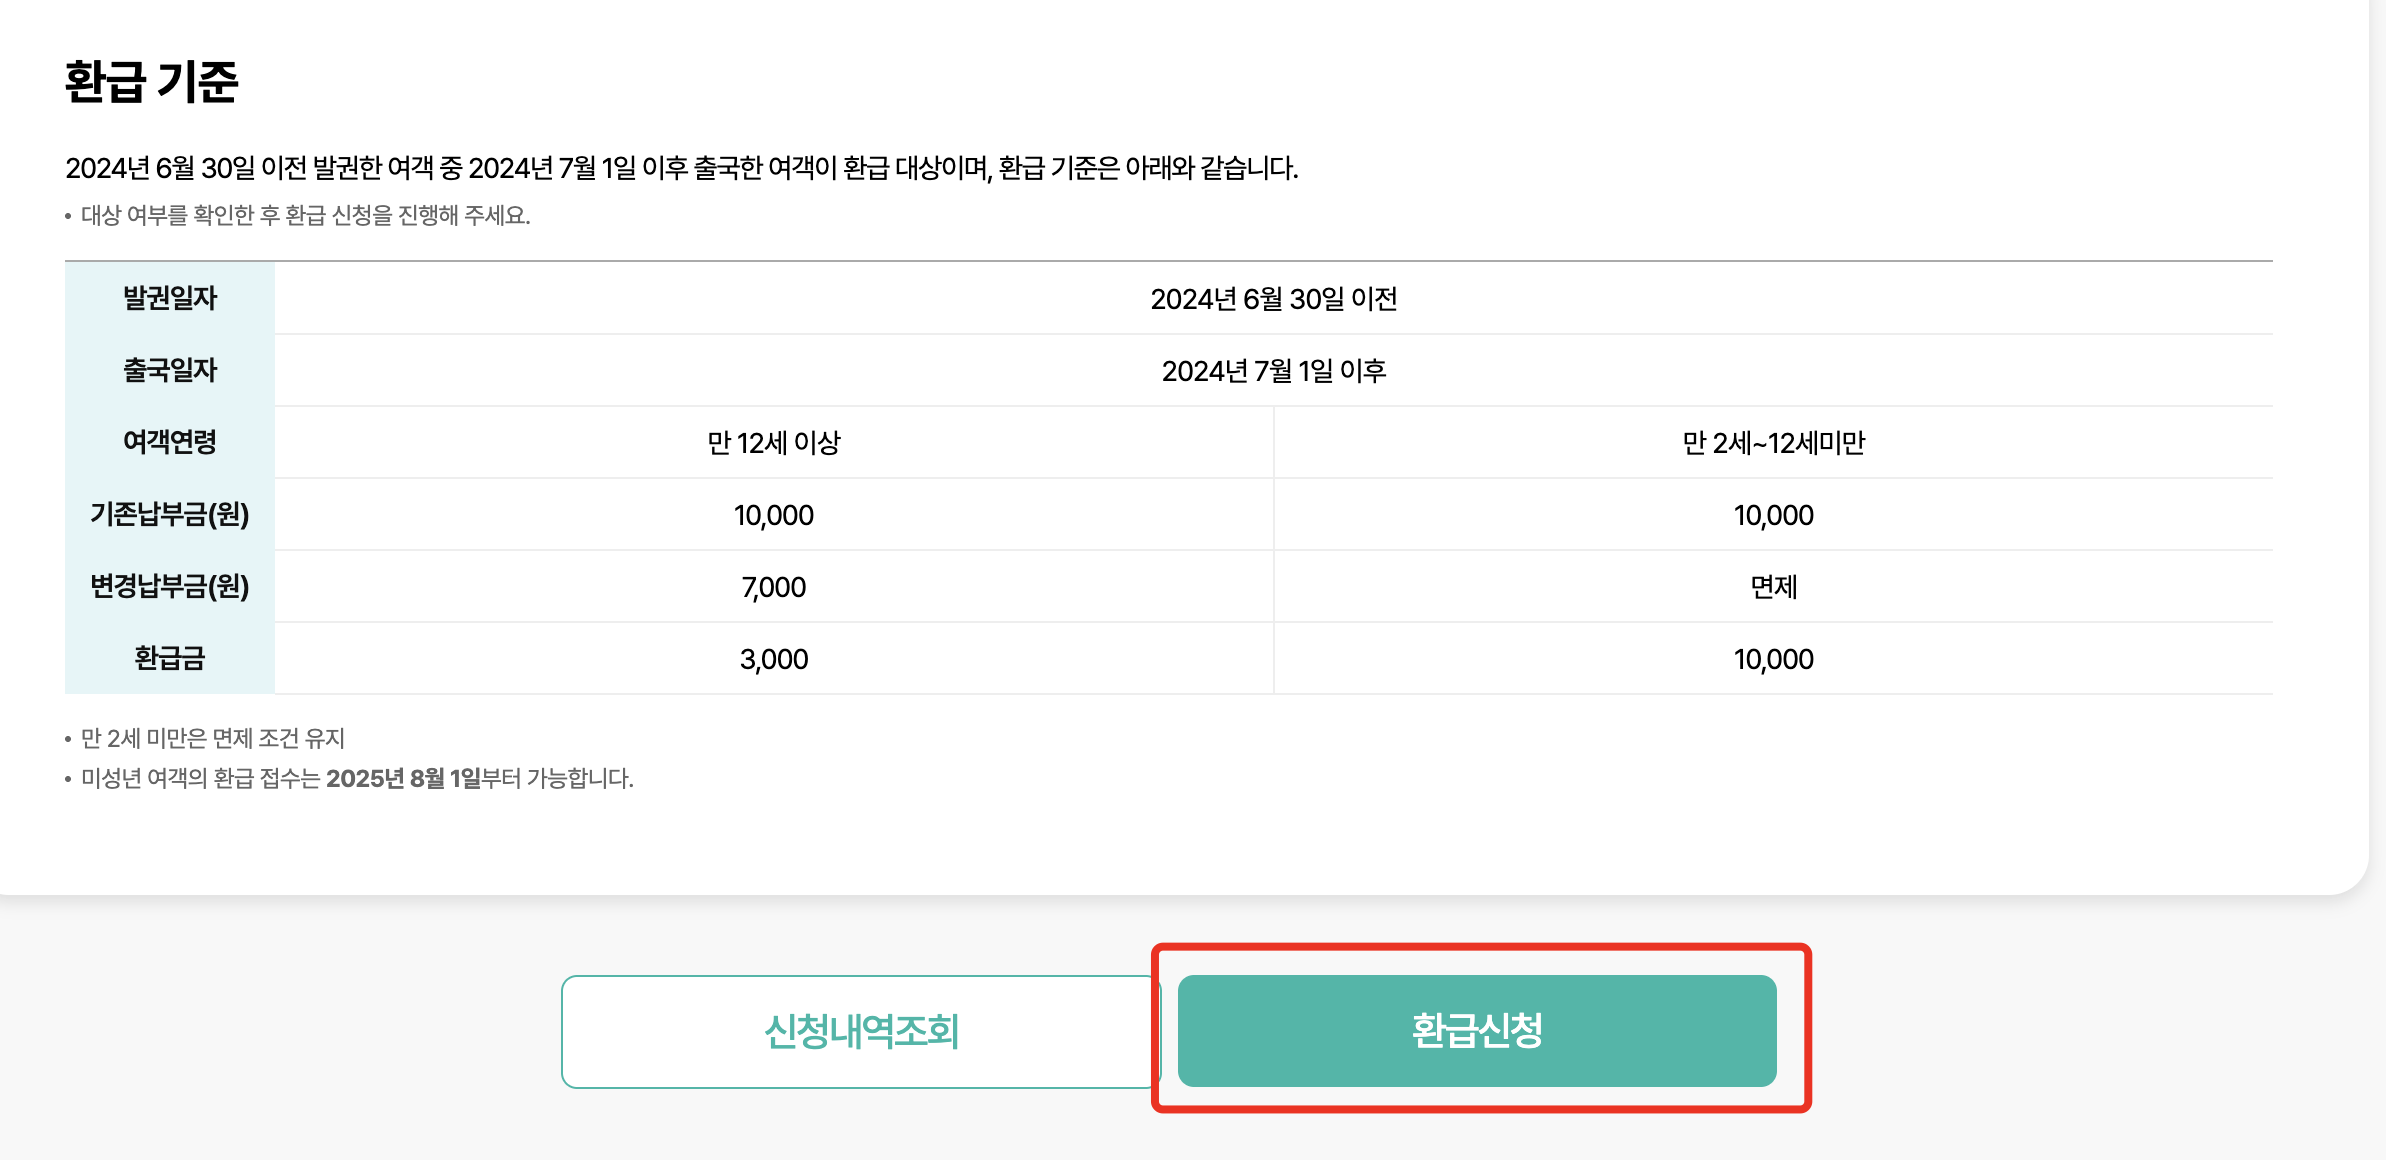The image size is (2386, 1160).
Task: Click the 발권일자 row header
Action: tap(169, 297)
